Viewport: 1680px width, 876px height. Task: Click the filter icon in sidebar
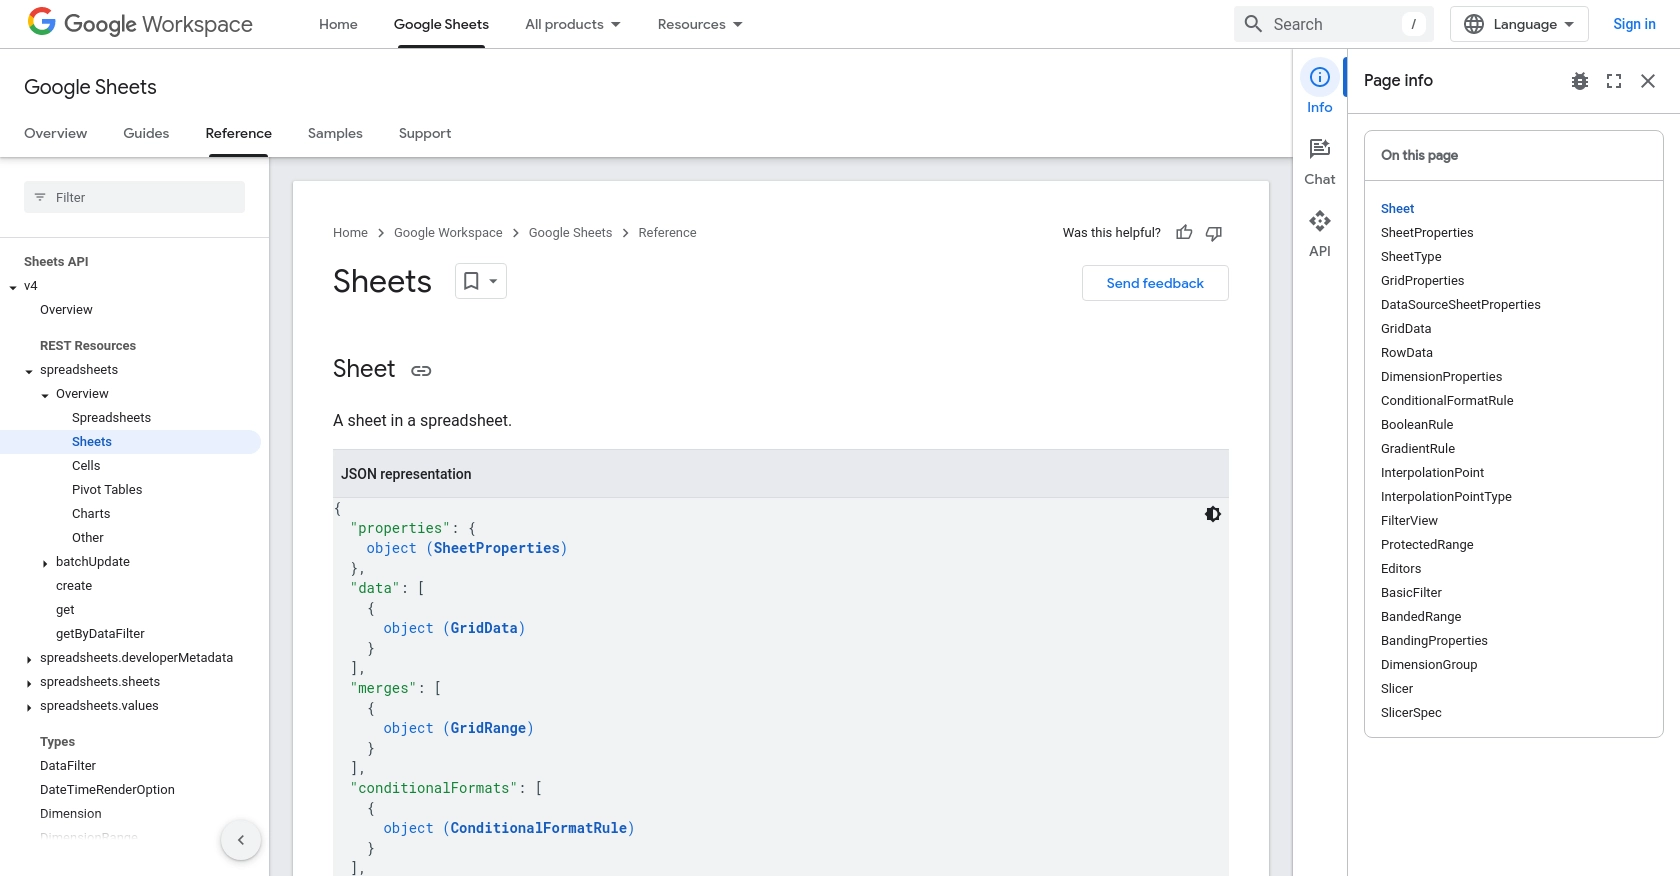[x=40, y=197]
